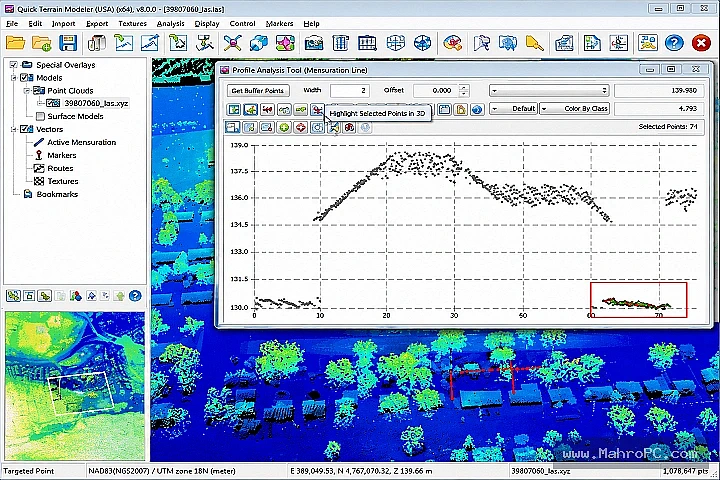
Task: Click the red bug-like icon in profile third row
Action: (349, 127)
